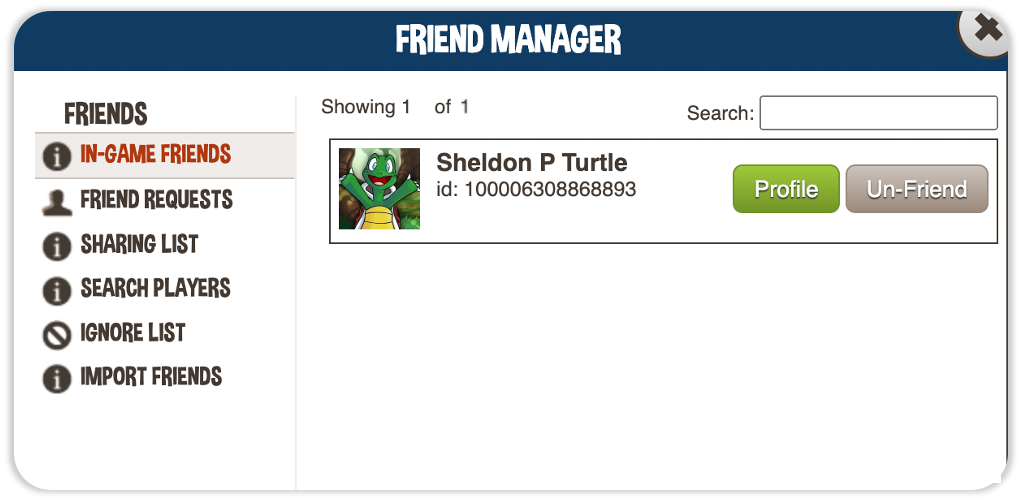This screenshot has height=502, width=1022.
Task: Click the info icon beside Sharing List
Action: pyautogui.click(x=57, y=246)
